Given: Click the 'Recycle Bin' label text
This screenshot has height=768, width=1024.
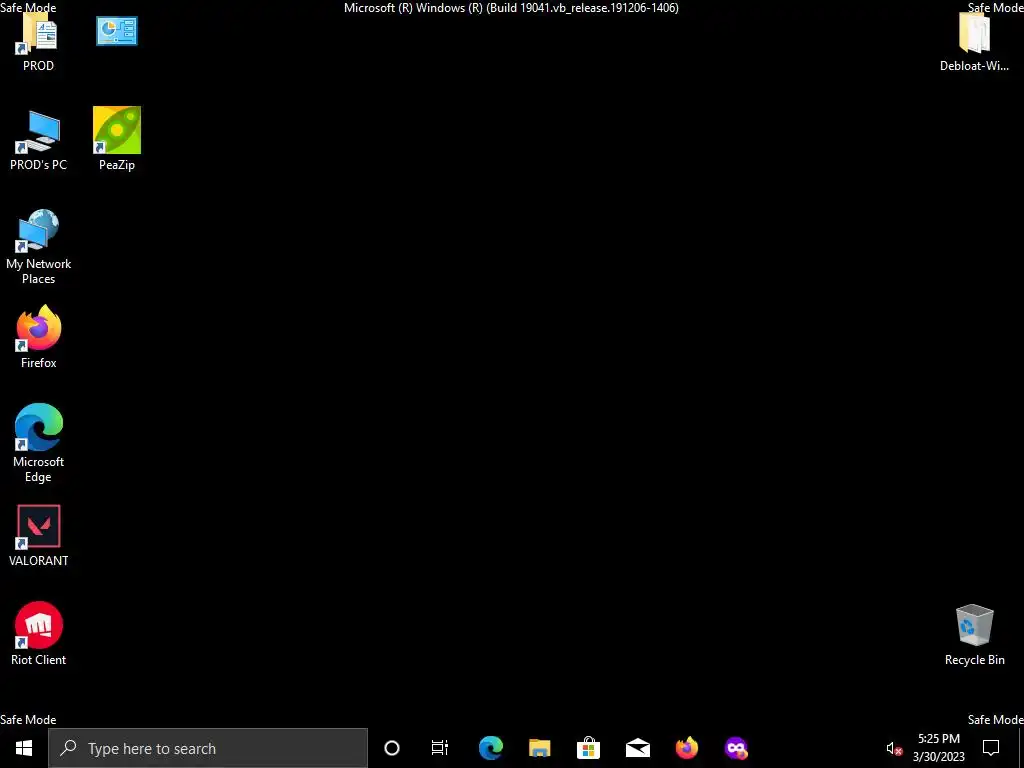Looking at the screenshot, I should point(974,660).
